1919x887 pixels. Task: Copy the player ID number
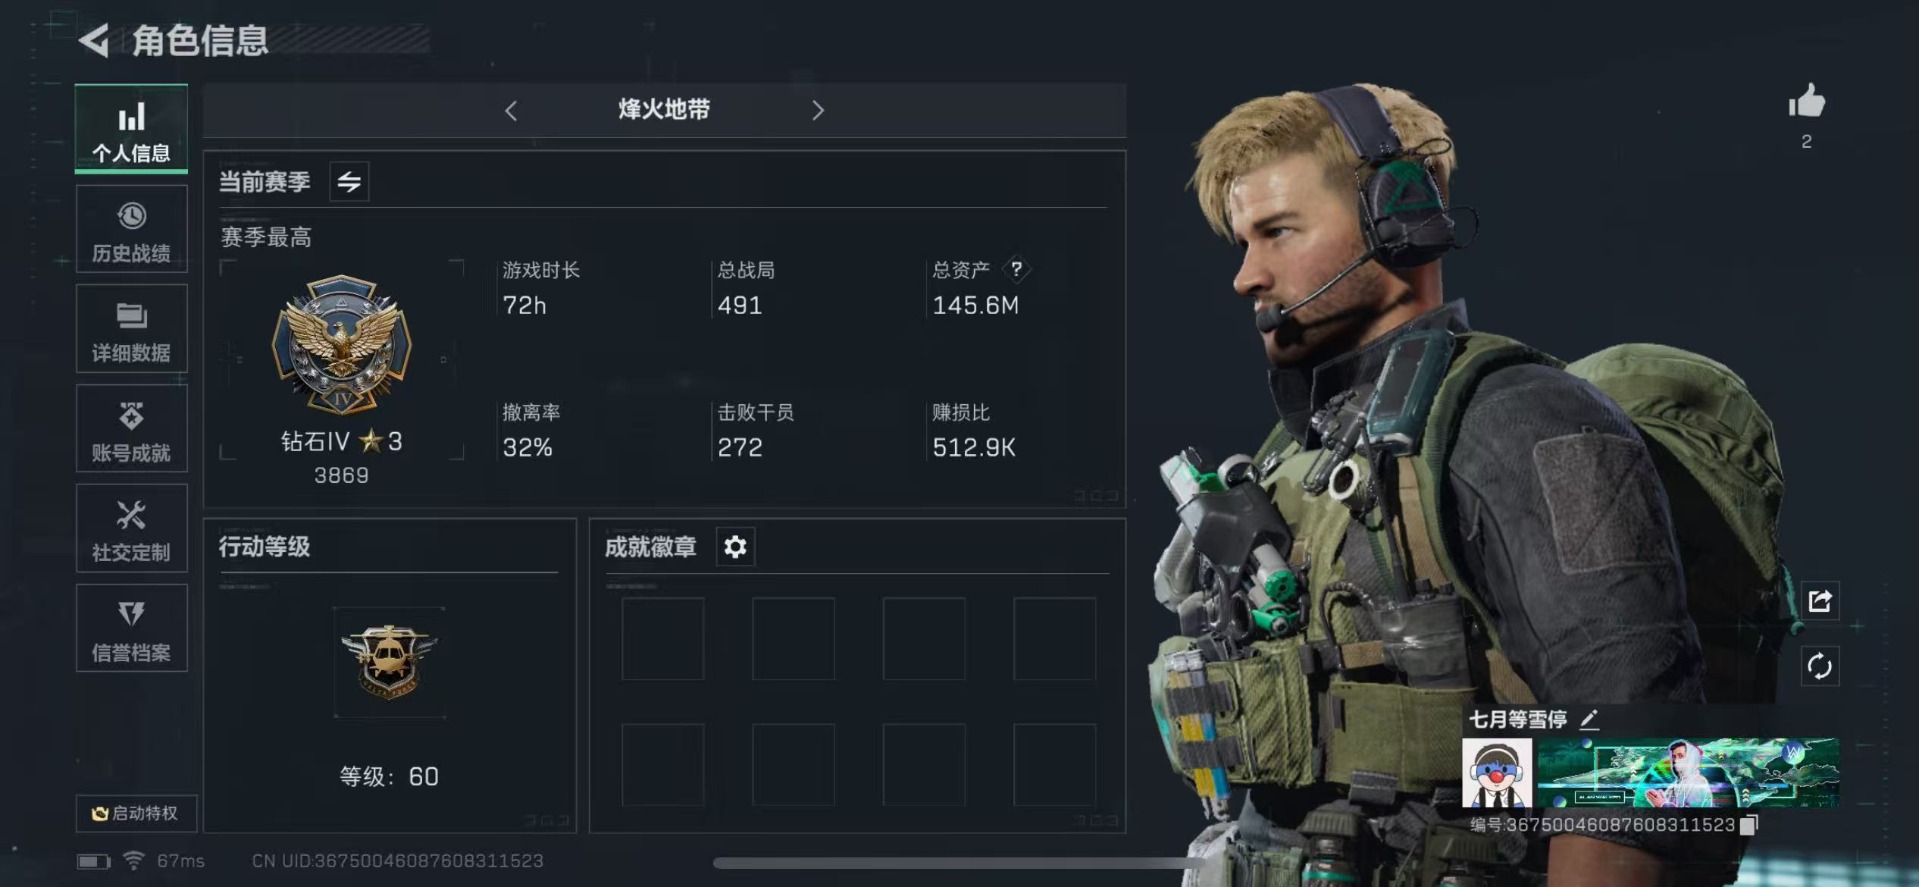[x=1749, y=825]
